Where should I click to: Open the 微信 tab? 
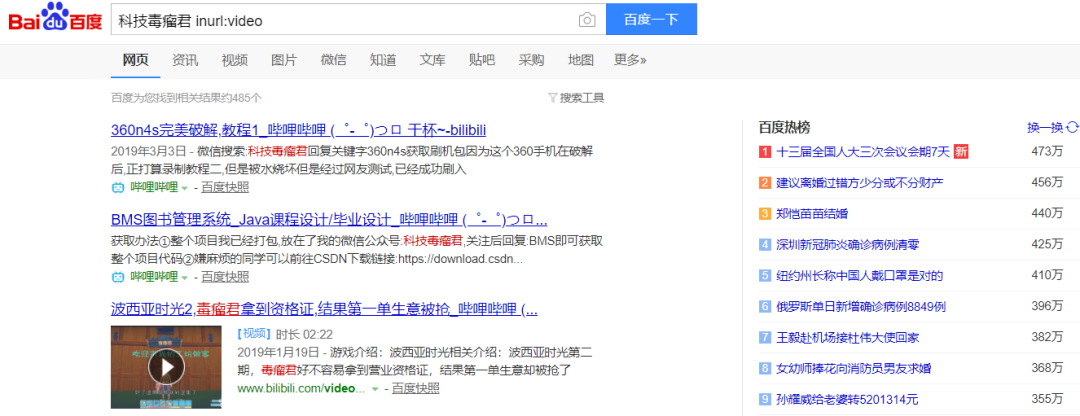[x=333, y=60]
